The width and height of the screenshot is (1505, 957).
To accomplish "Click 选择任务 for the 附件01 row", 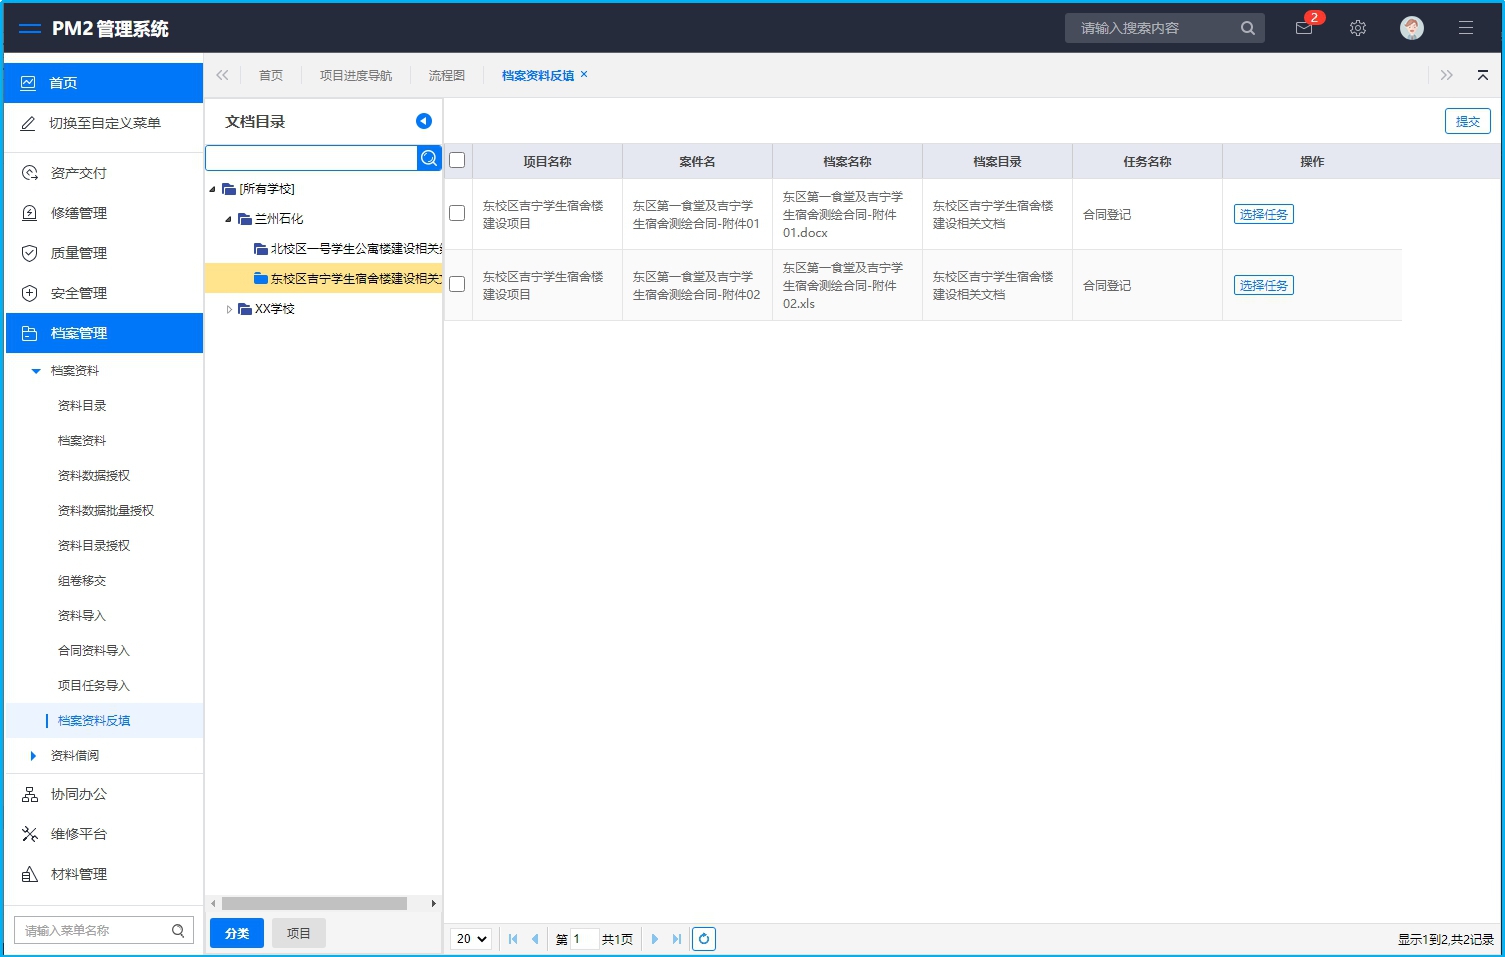I will click(1263, 214).
